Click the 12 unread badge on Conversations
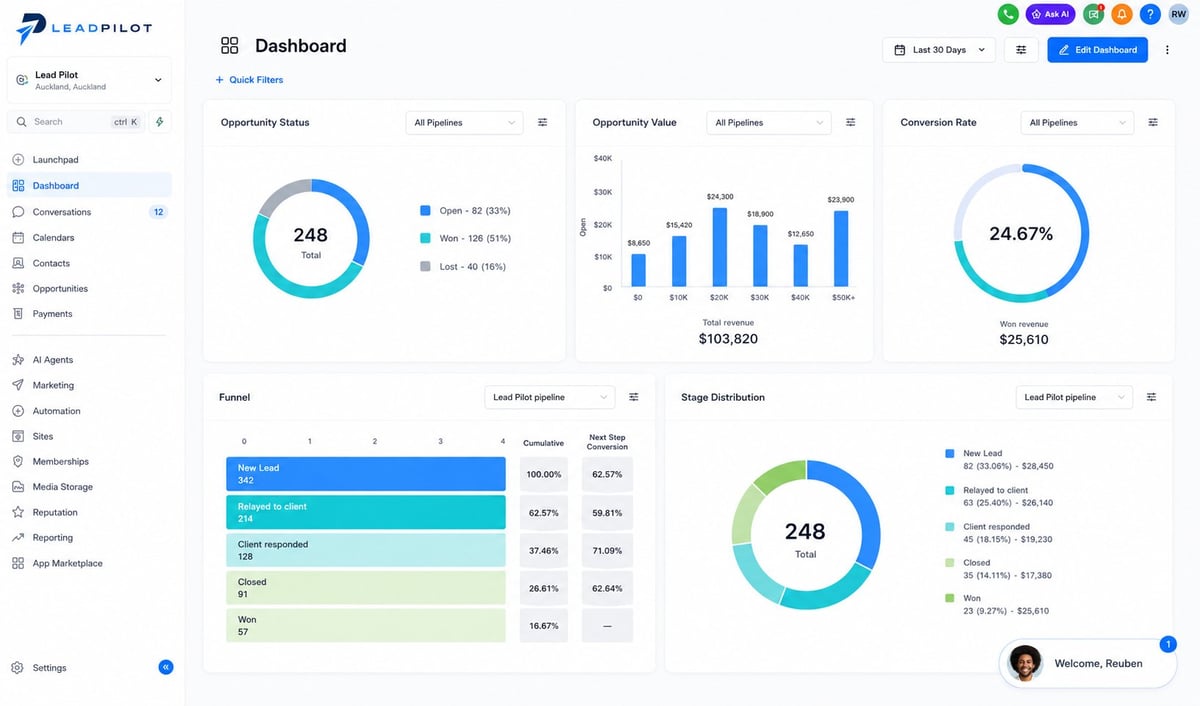 [x=158, y=212]
